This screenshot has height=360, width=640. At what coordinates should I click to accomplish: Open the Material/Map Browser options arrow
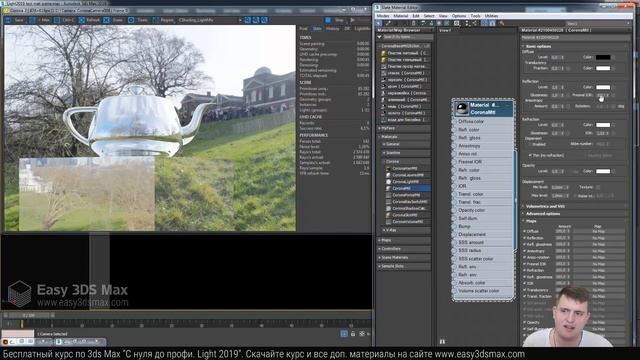(x=379, y=37)
